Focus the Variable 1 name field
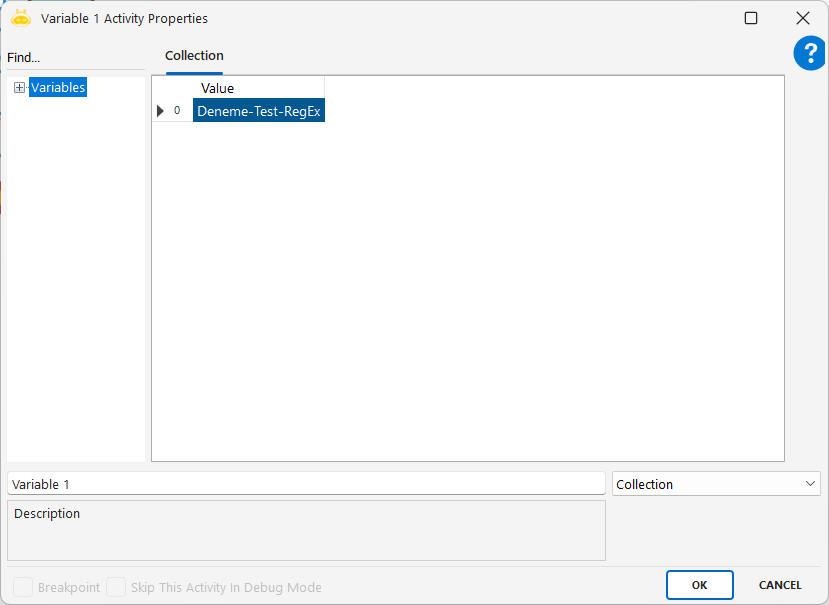This screenshot has width=829, height=605. click(305, 484)
